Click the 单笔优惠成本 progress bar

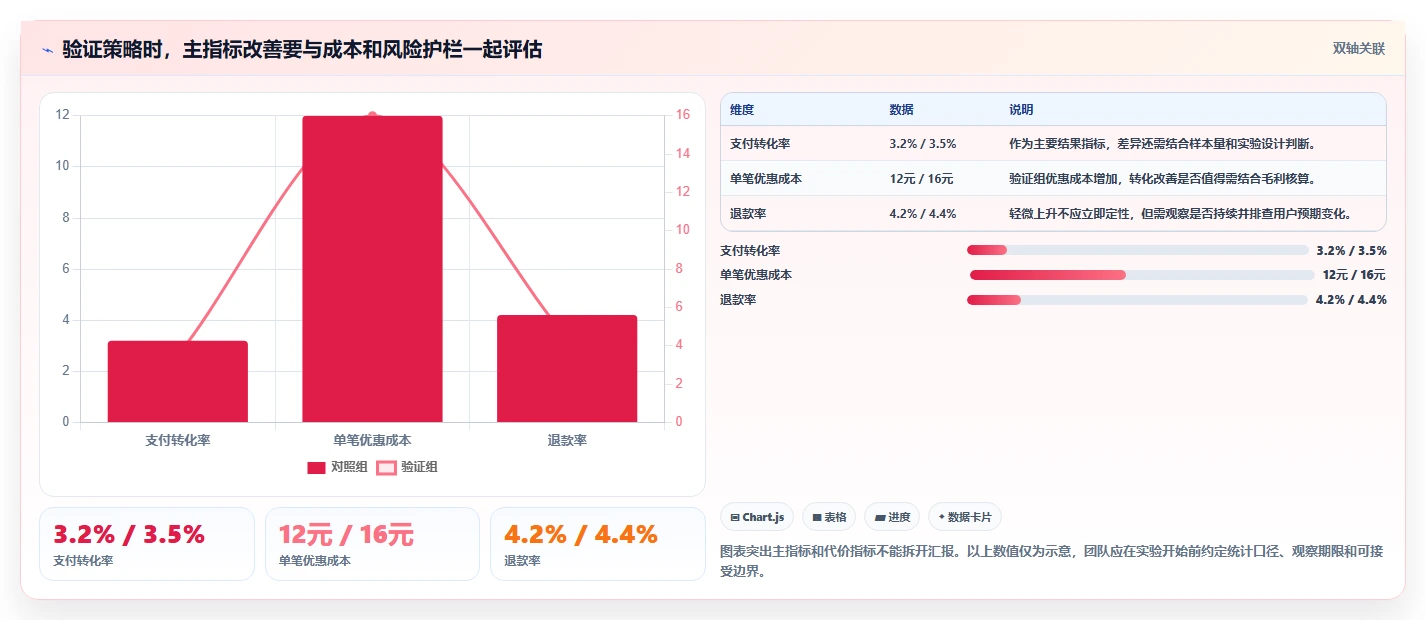coord(1142,275)
